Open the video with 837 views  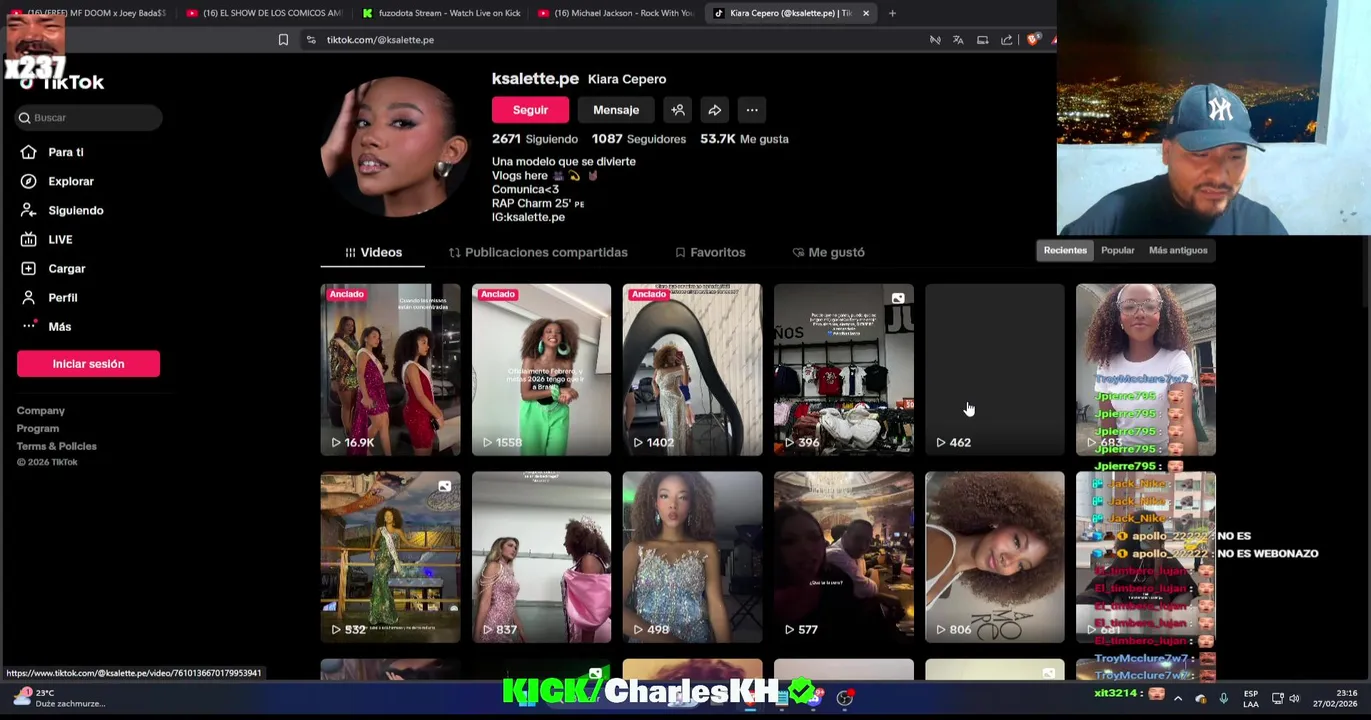coord(541,557)
